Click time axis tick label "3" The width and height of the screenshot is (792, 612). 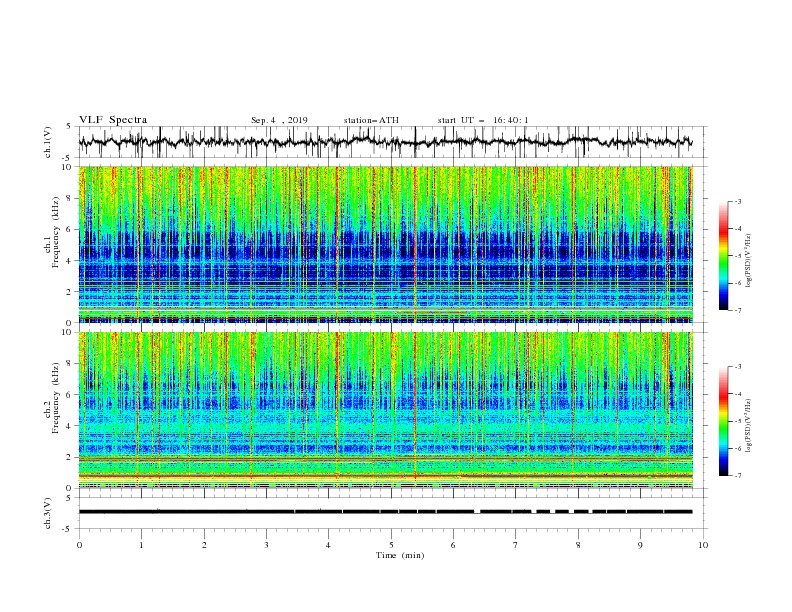266,545
